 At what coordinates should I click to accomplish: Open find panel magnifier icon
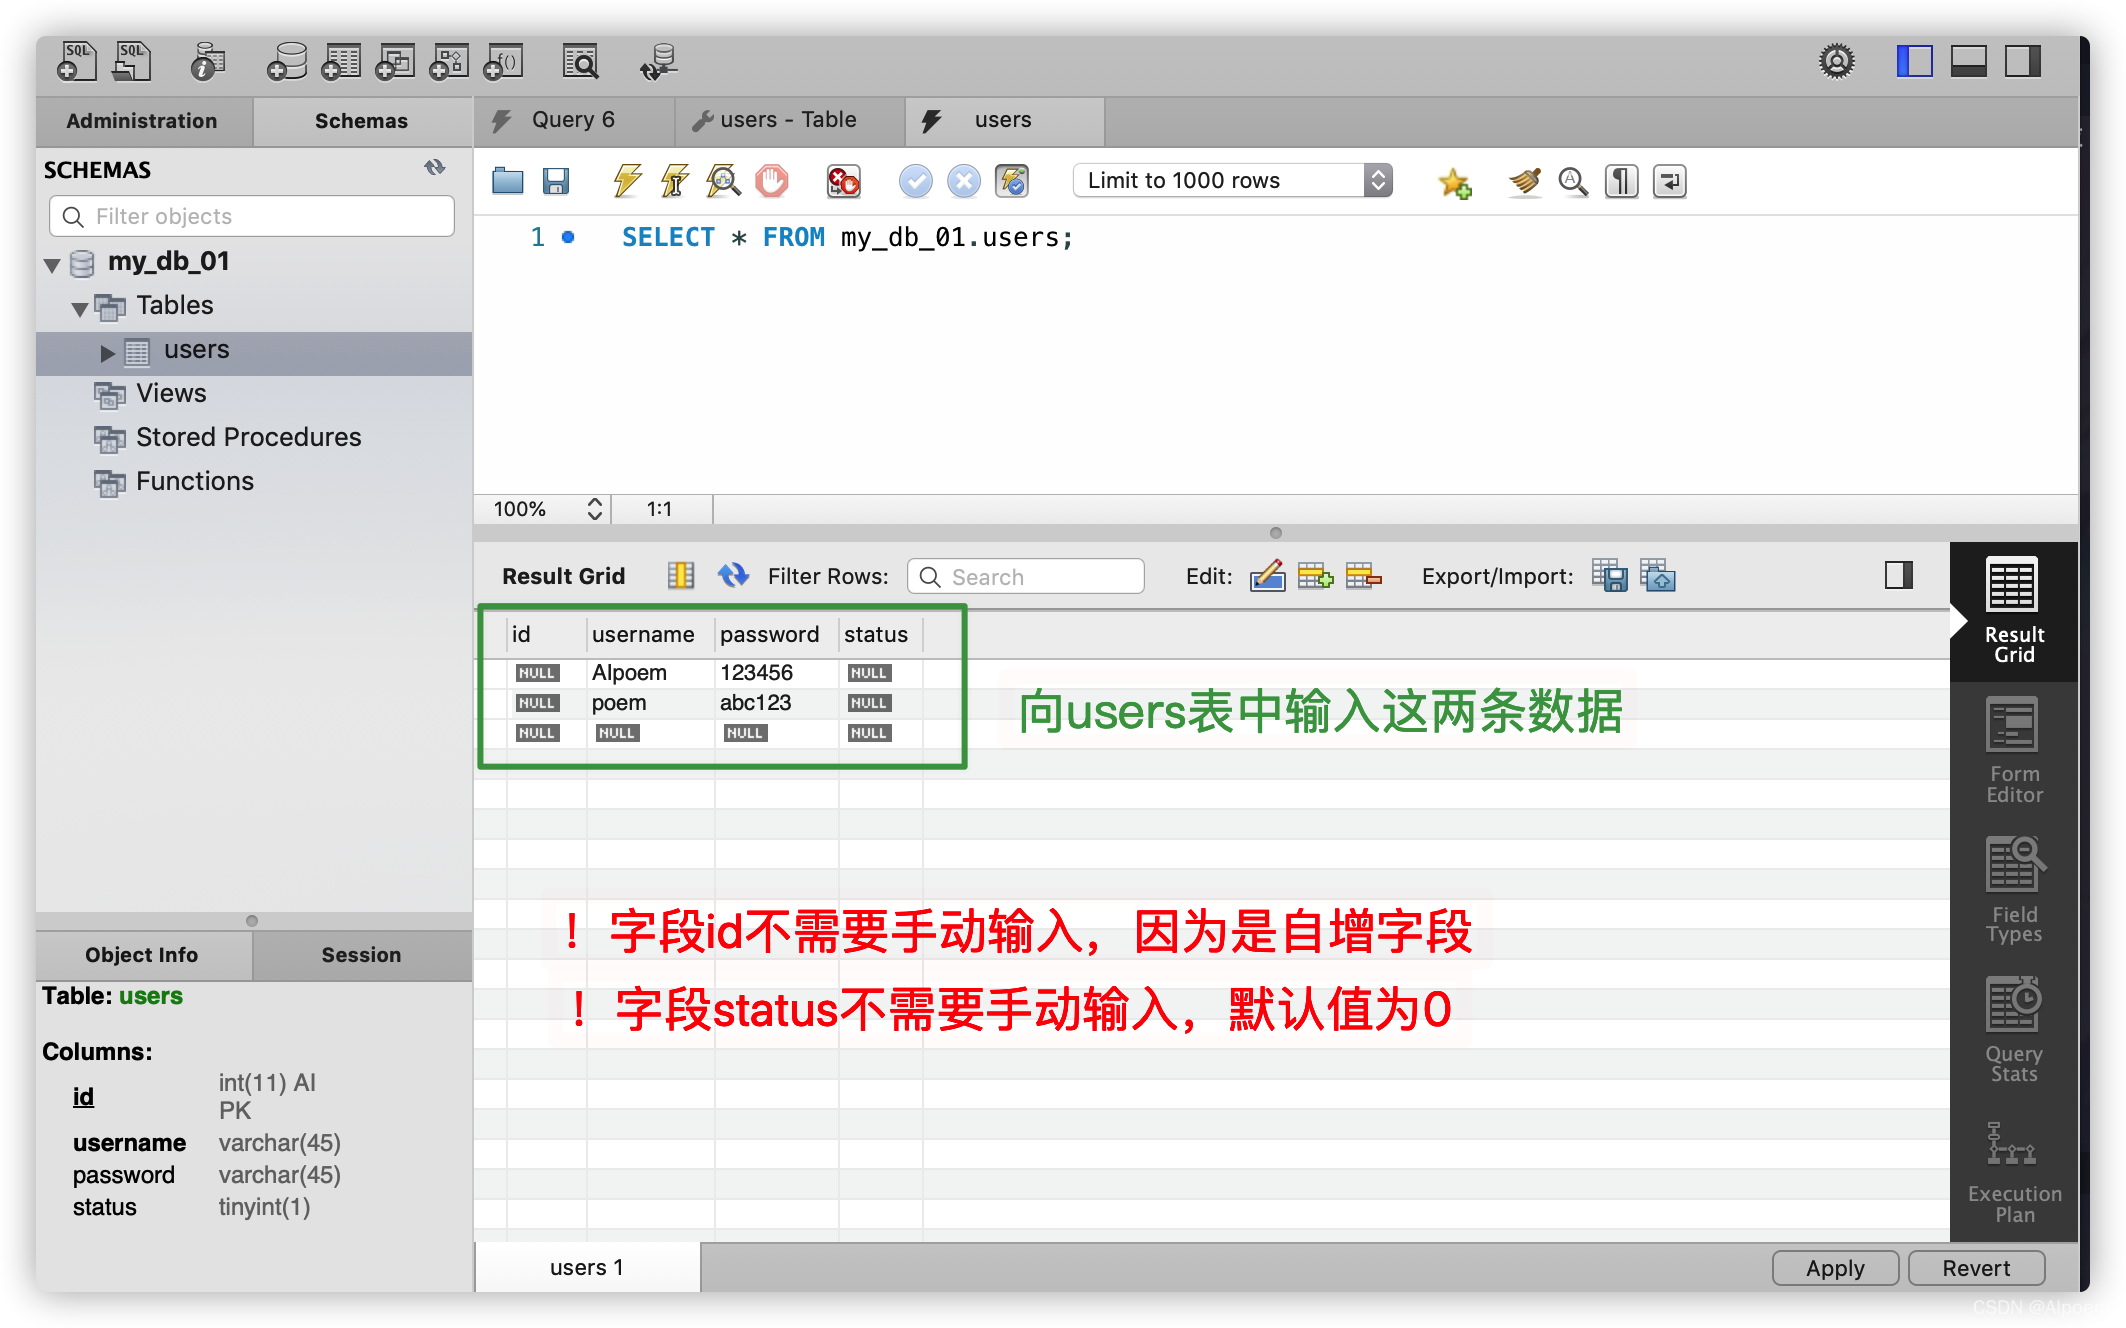1573,182
